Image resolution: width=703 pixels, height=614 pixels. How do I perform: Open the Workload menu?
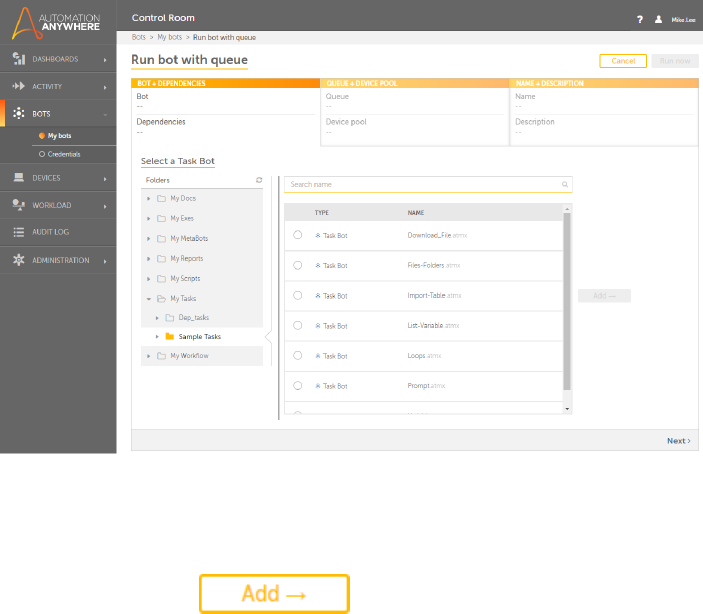tap(58, 205)
